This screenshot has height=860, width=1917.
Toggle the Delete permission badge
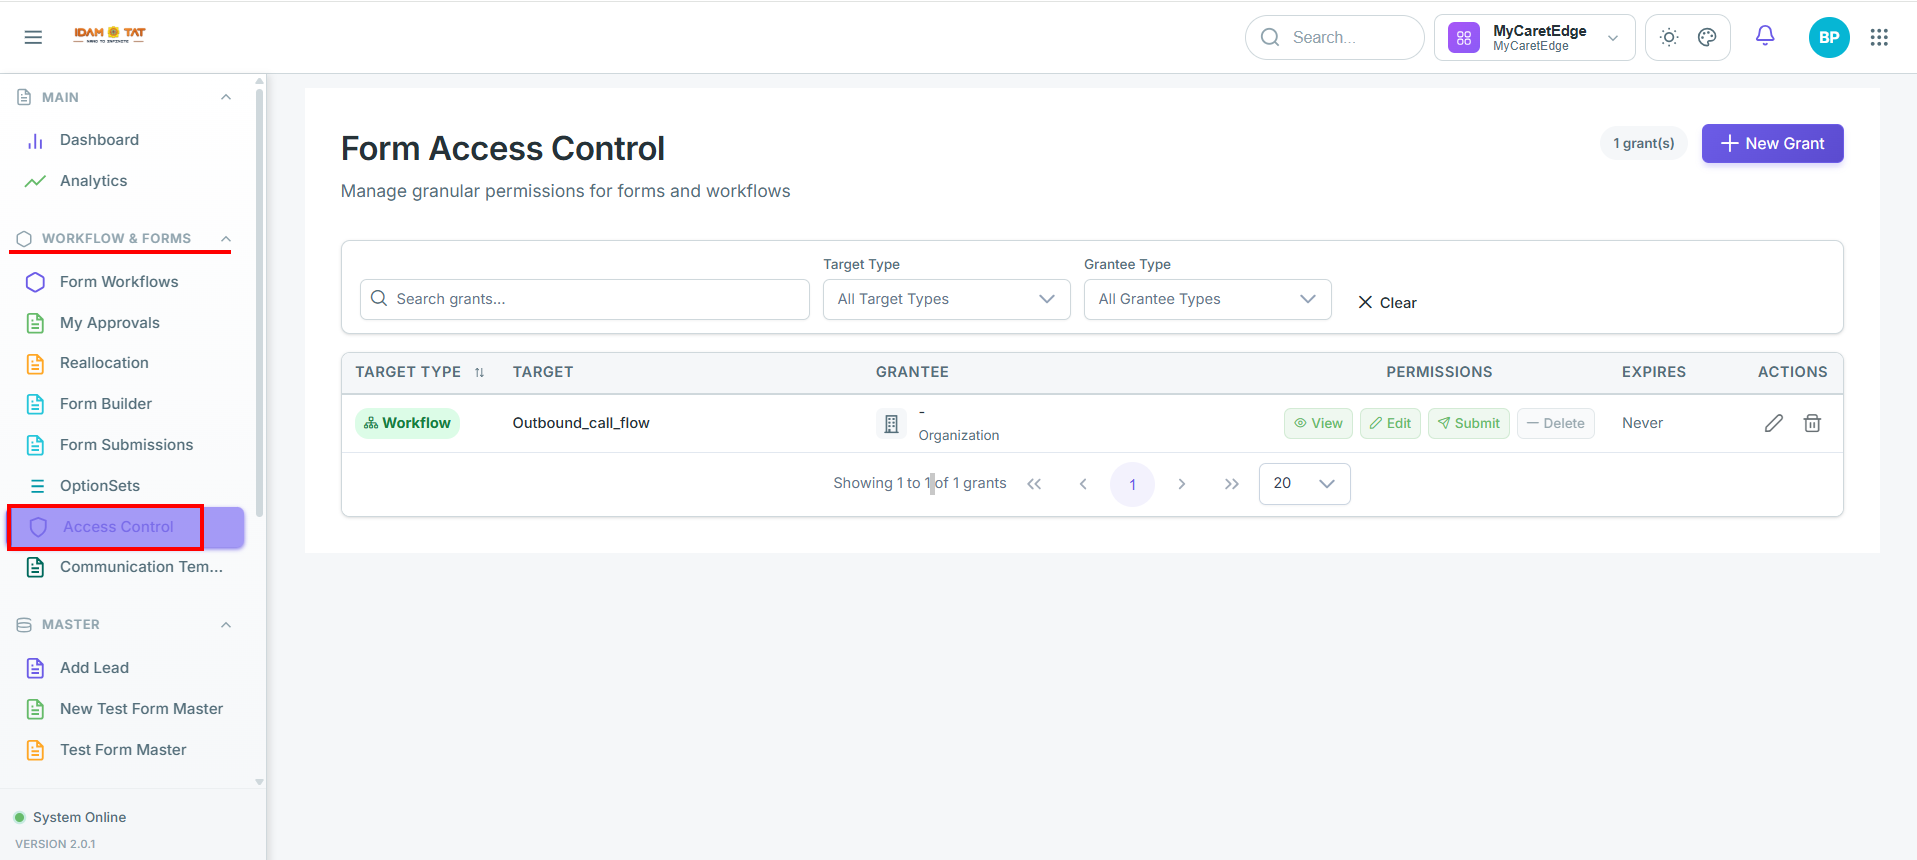click(1556, 423)
